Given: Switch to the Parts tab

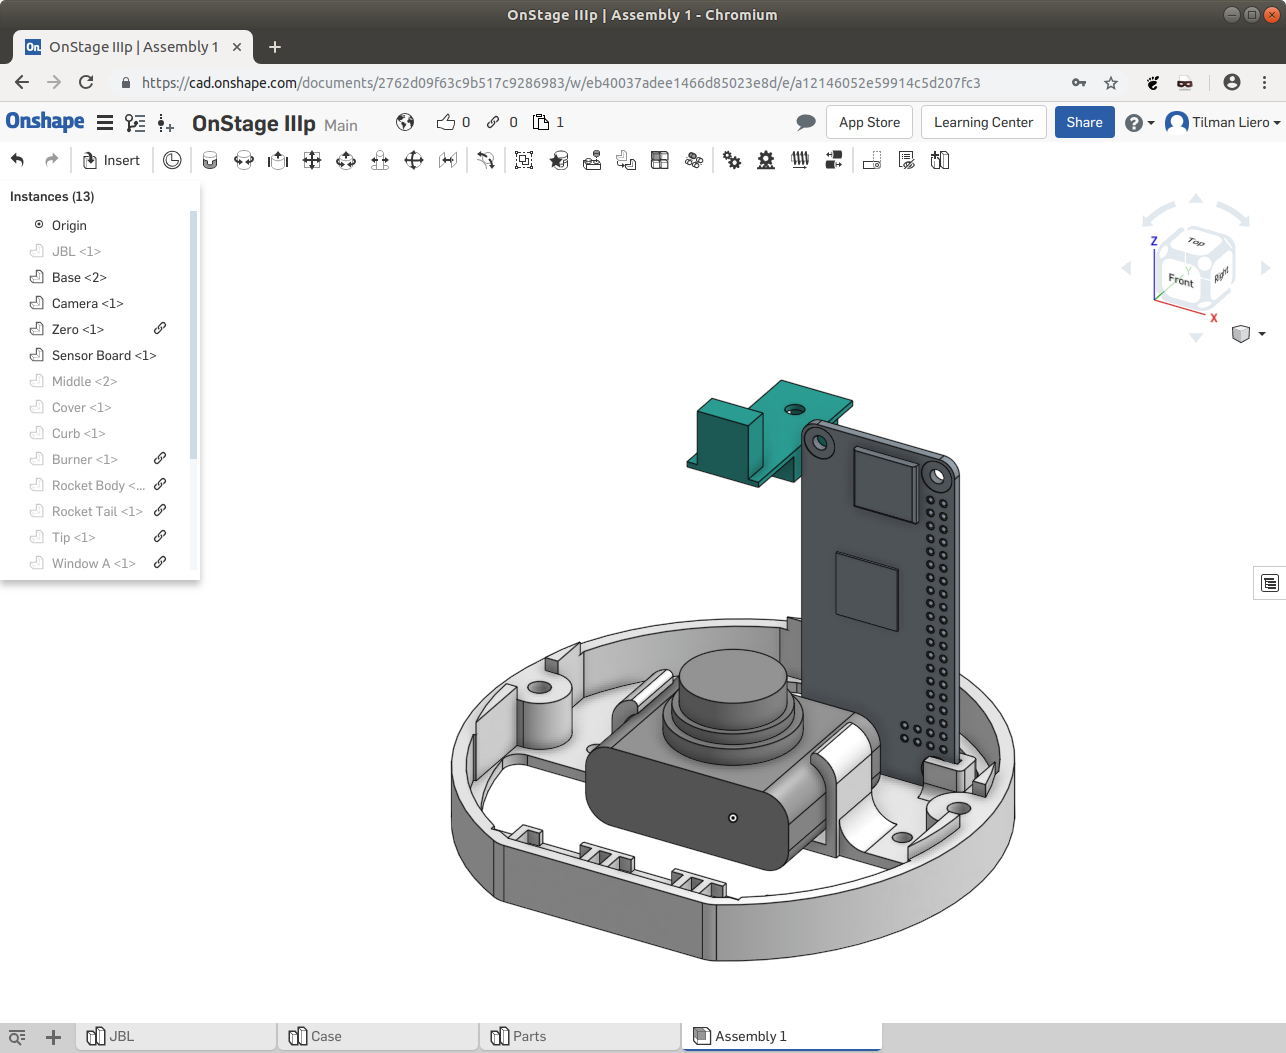Looking at the screenshot, I should (580, 1036).
